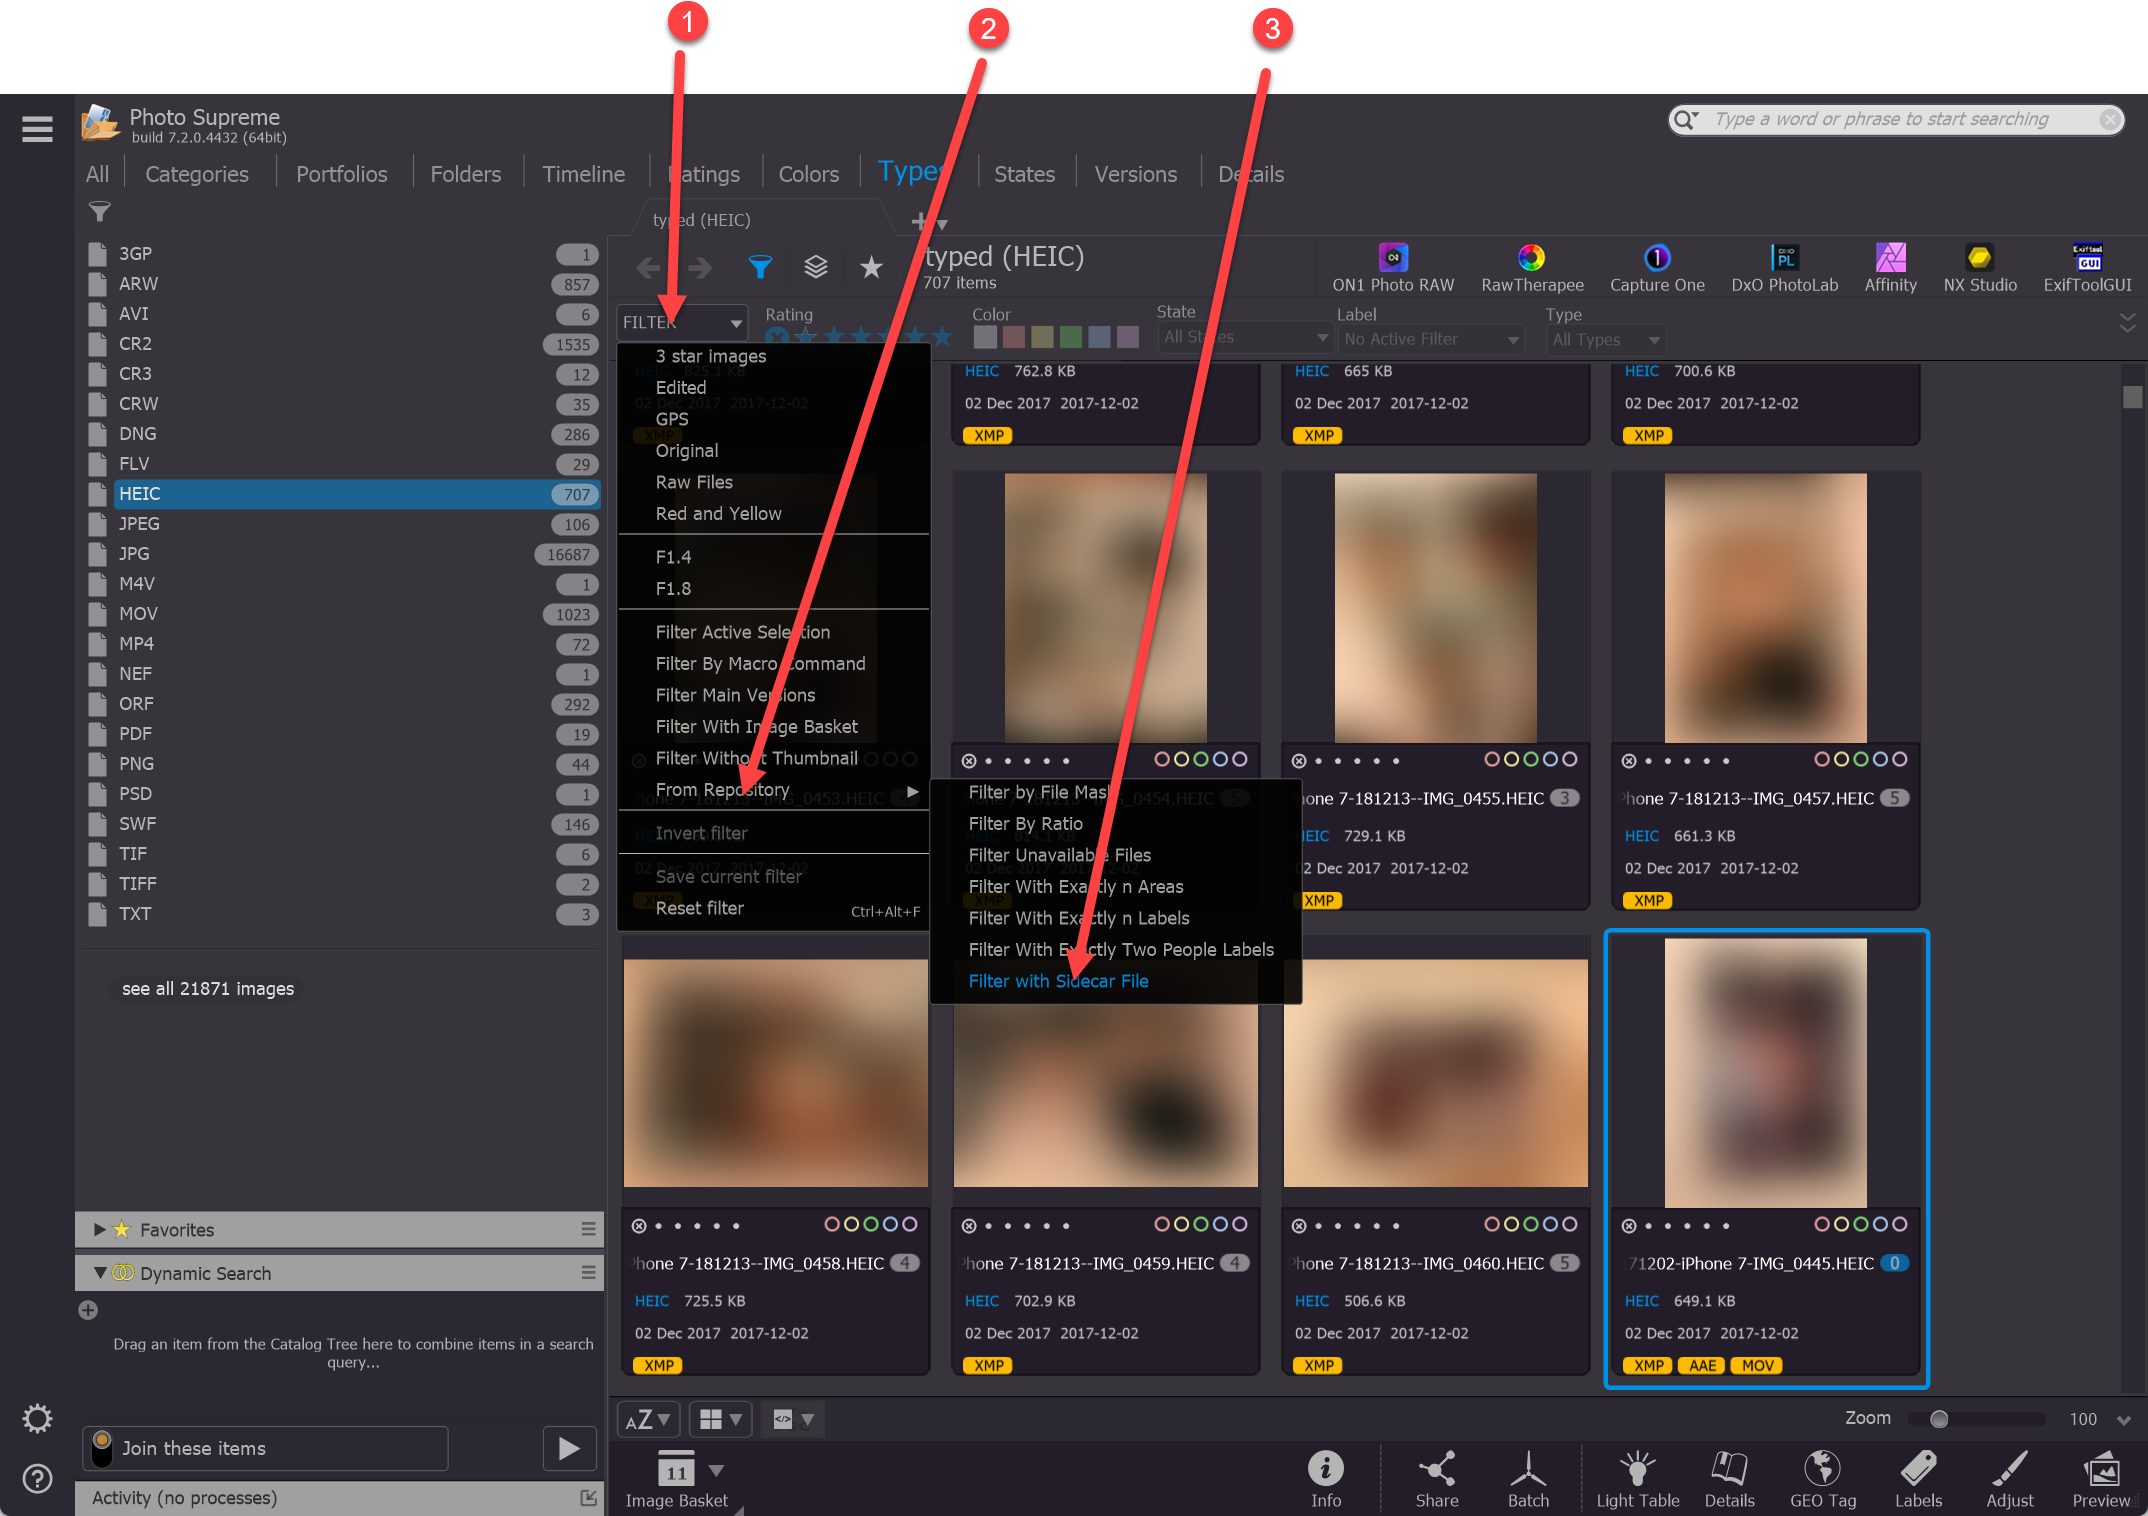Set green color label on IMG_0455.HEIC
The height and width of the screenshot is (1516, 2148).
pyautogui.click(x=1531, y=759)
